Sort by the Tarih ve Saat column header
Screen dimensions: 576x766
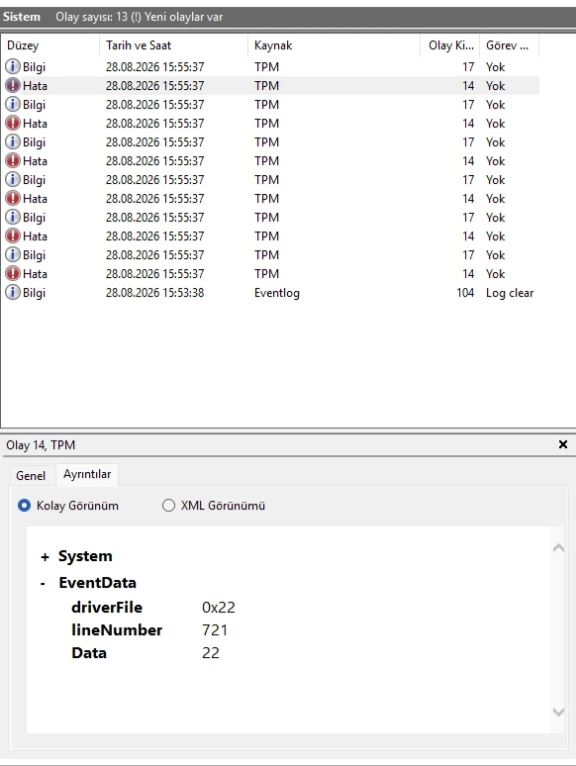coord(173,45)
